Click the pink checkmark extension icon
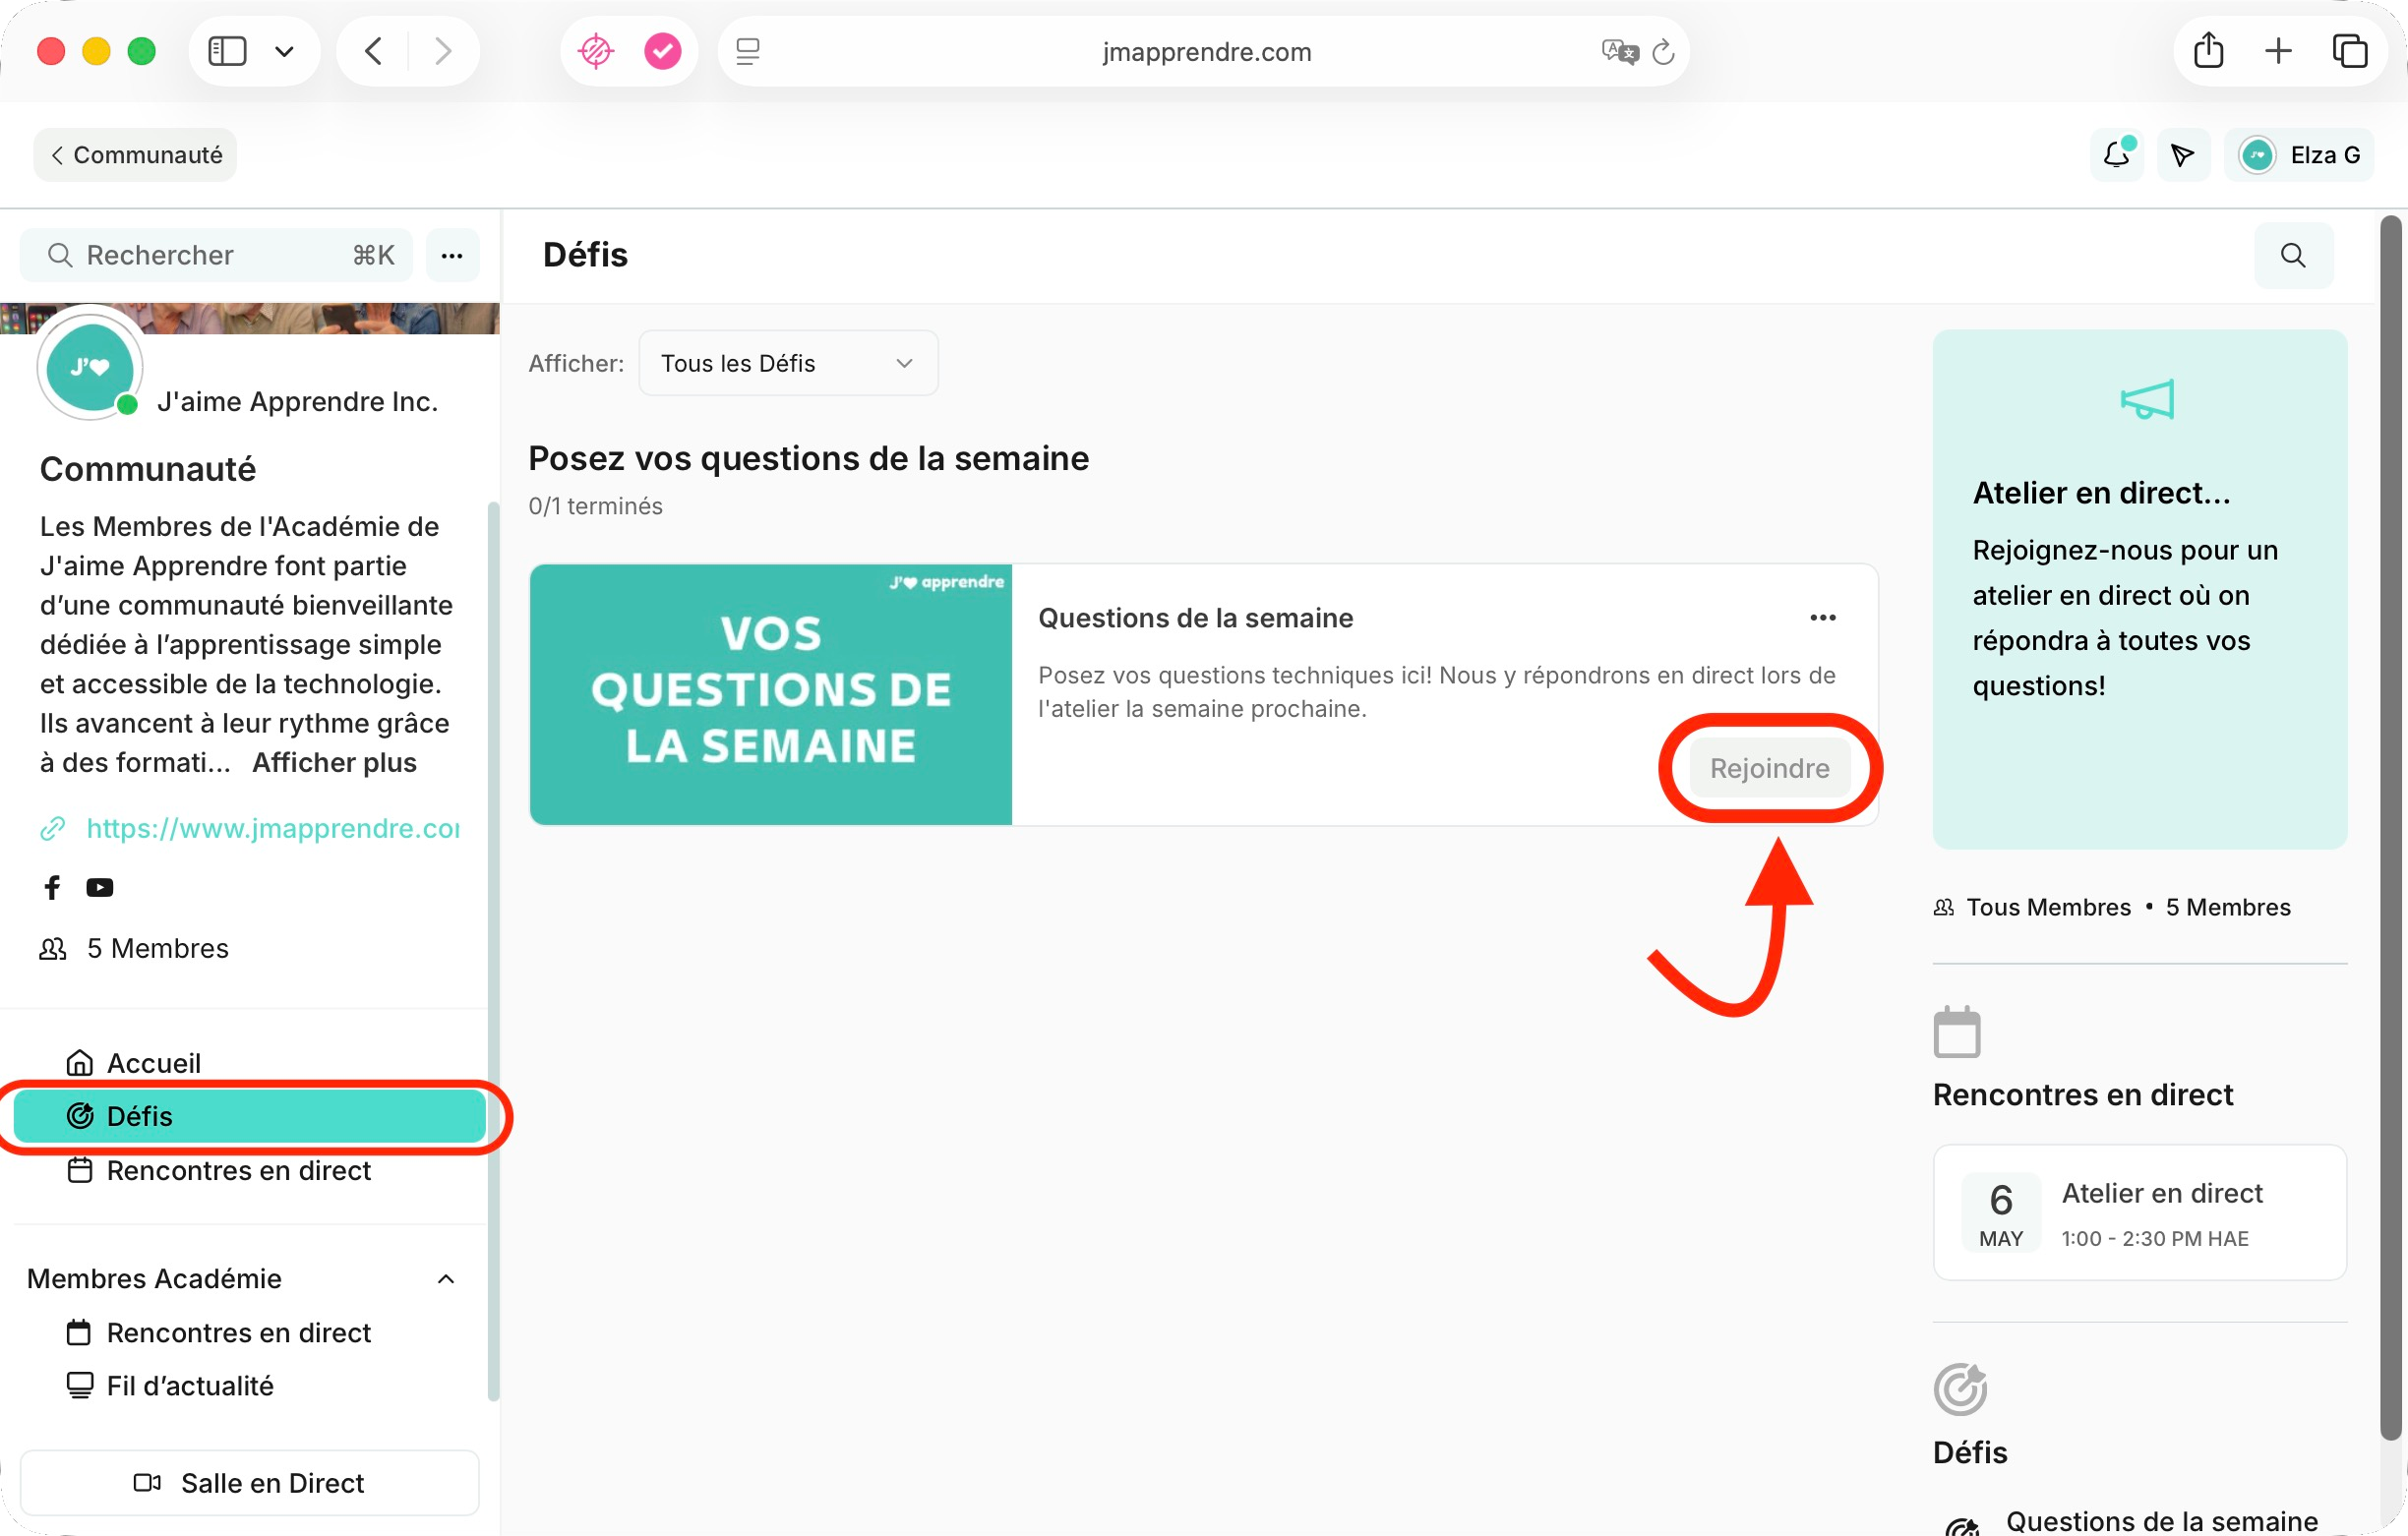 [x=662, y=51]
